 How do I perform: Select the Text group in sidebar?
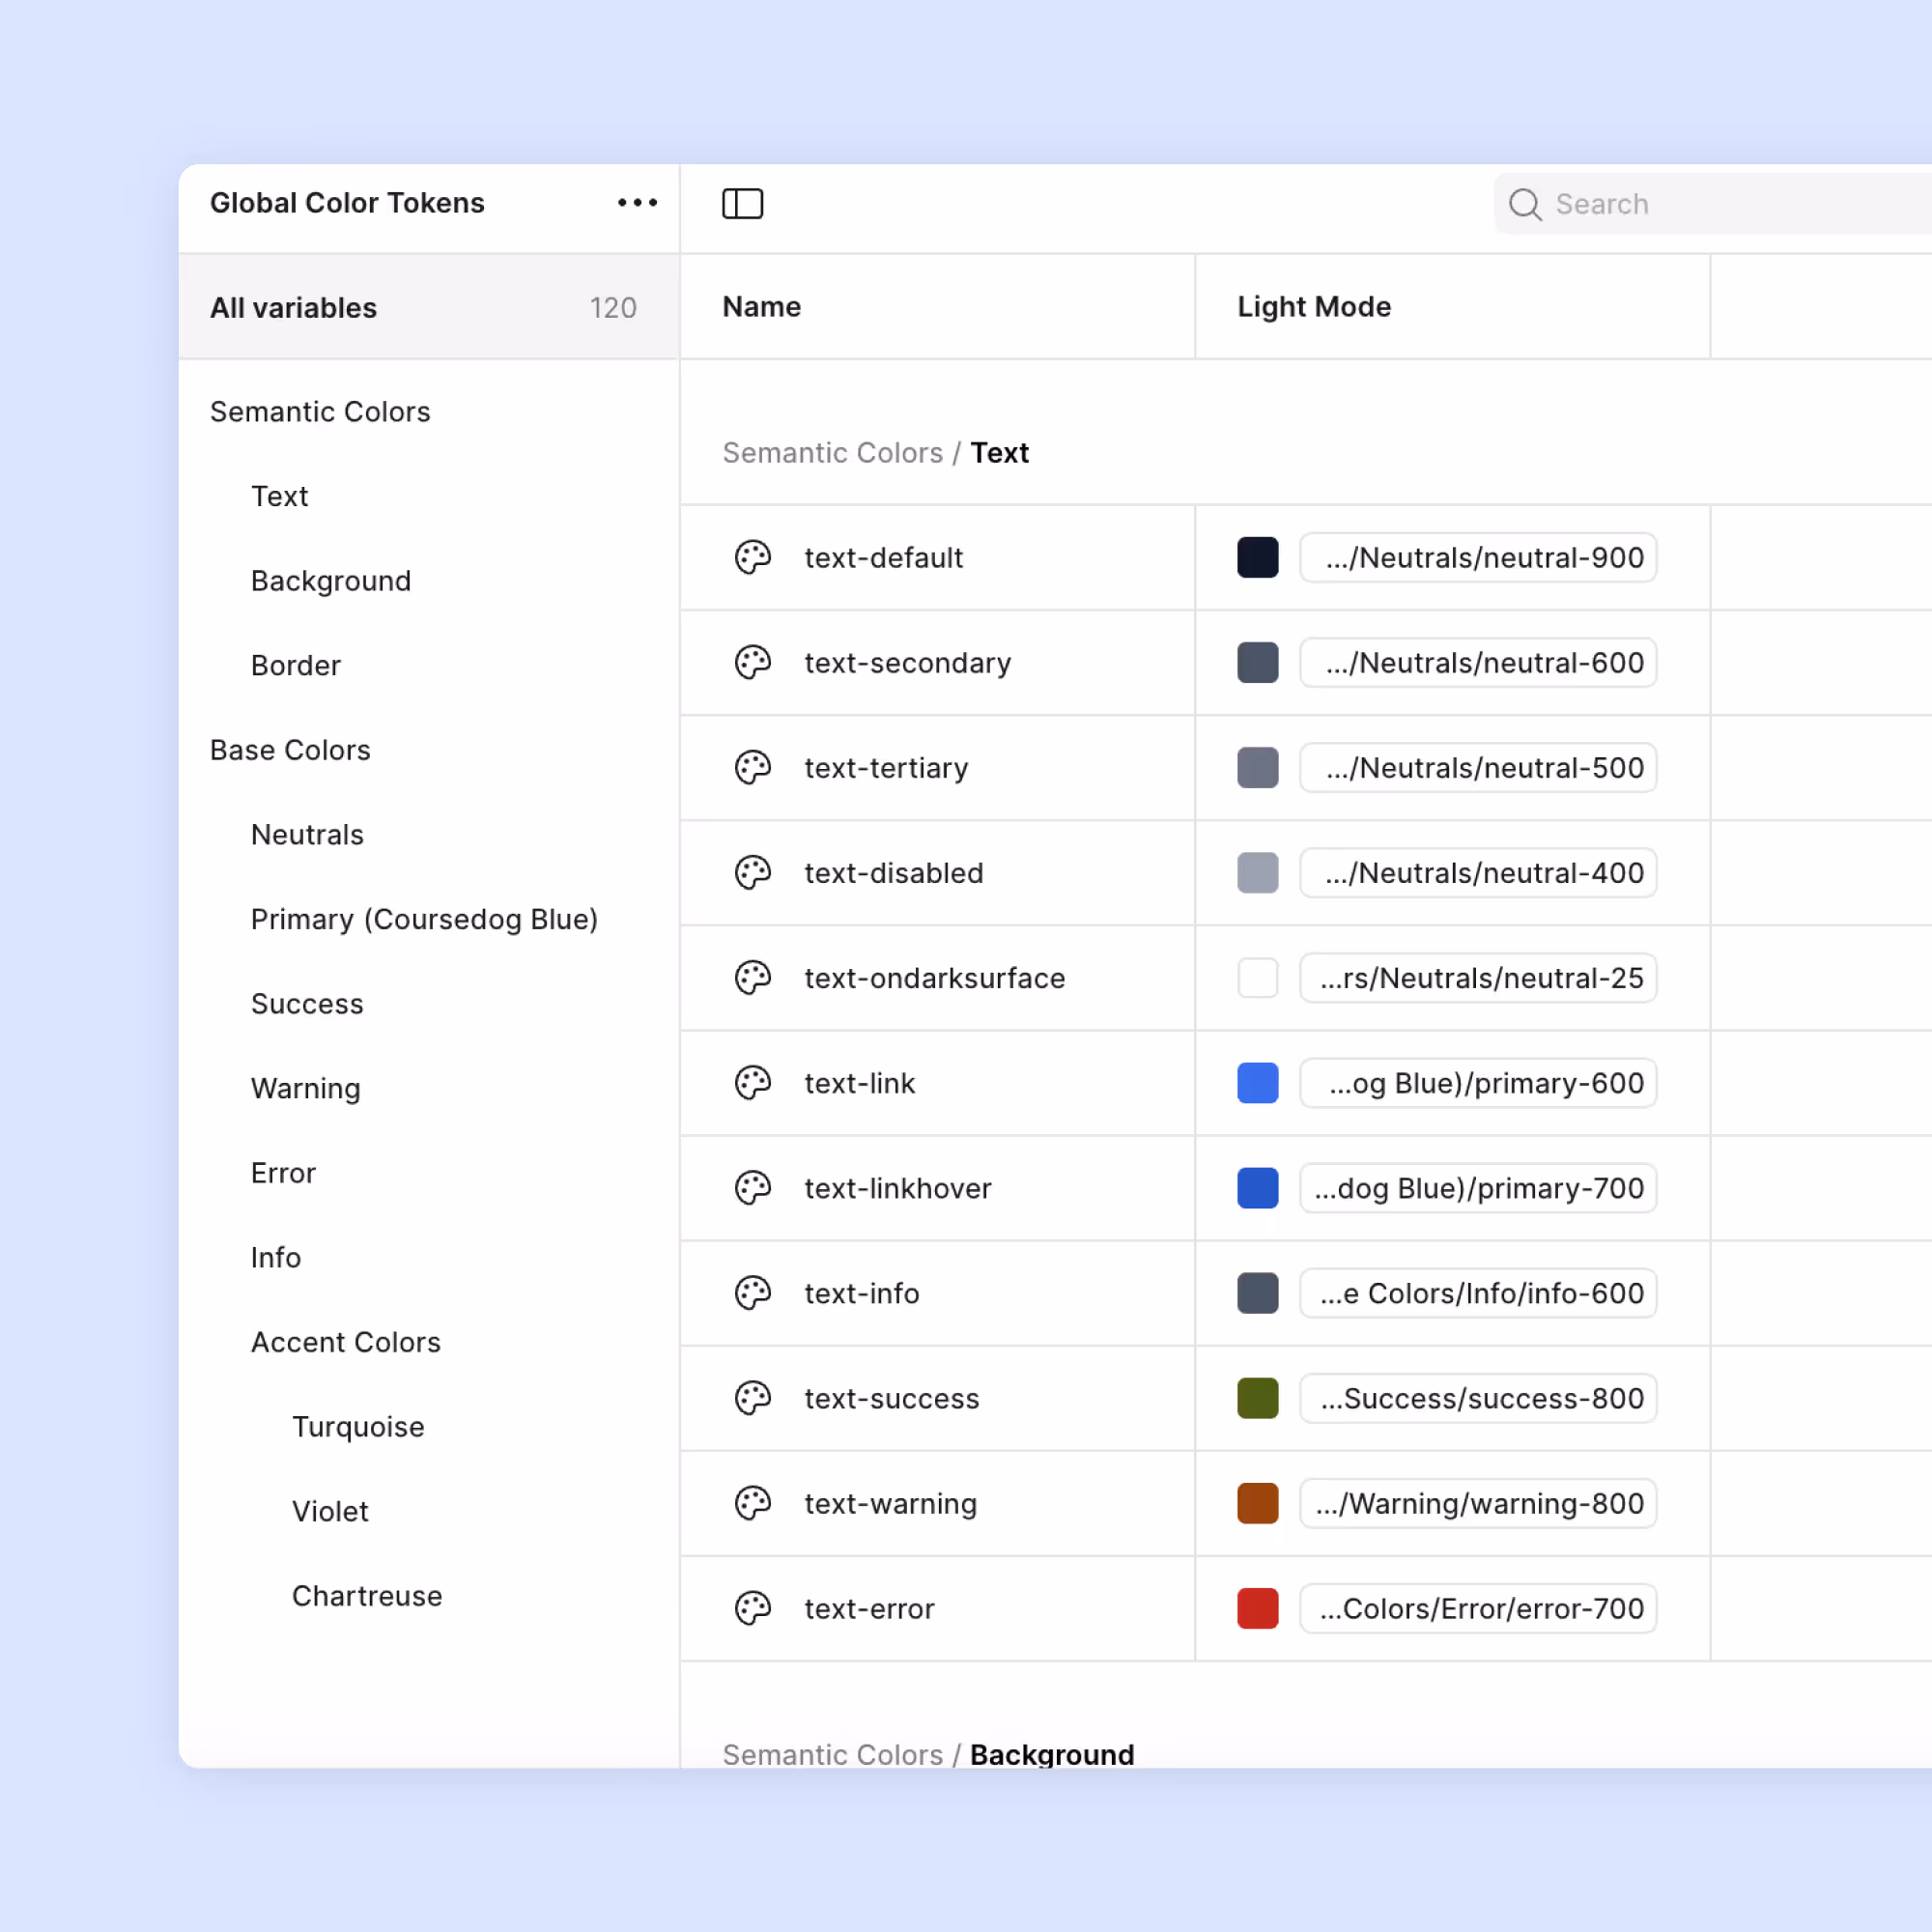tap(280, 497)
